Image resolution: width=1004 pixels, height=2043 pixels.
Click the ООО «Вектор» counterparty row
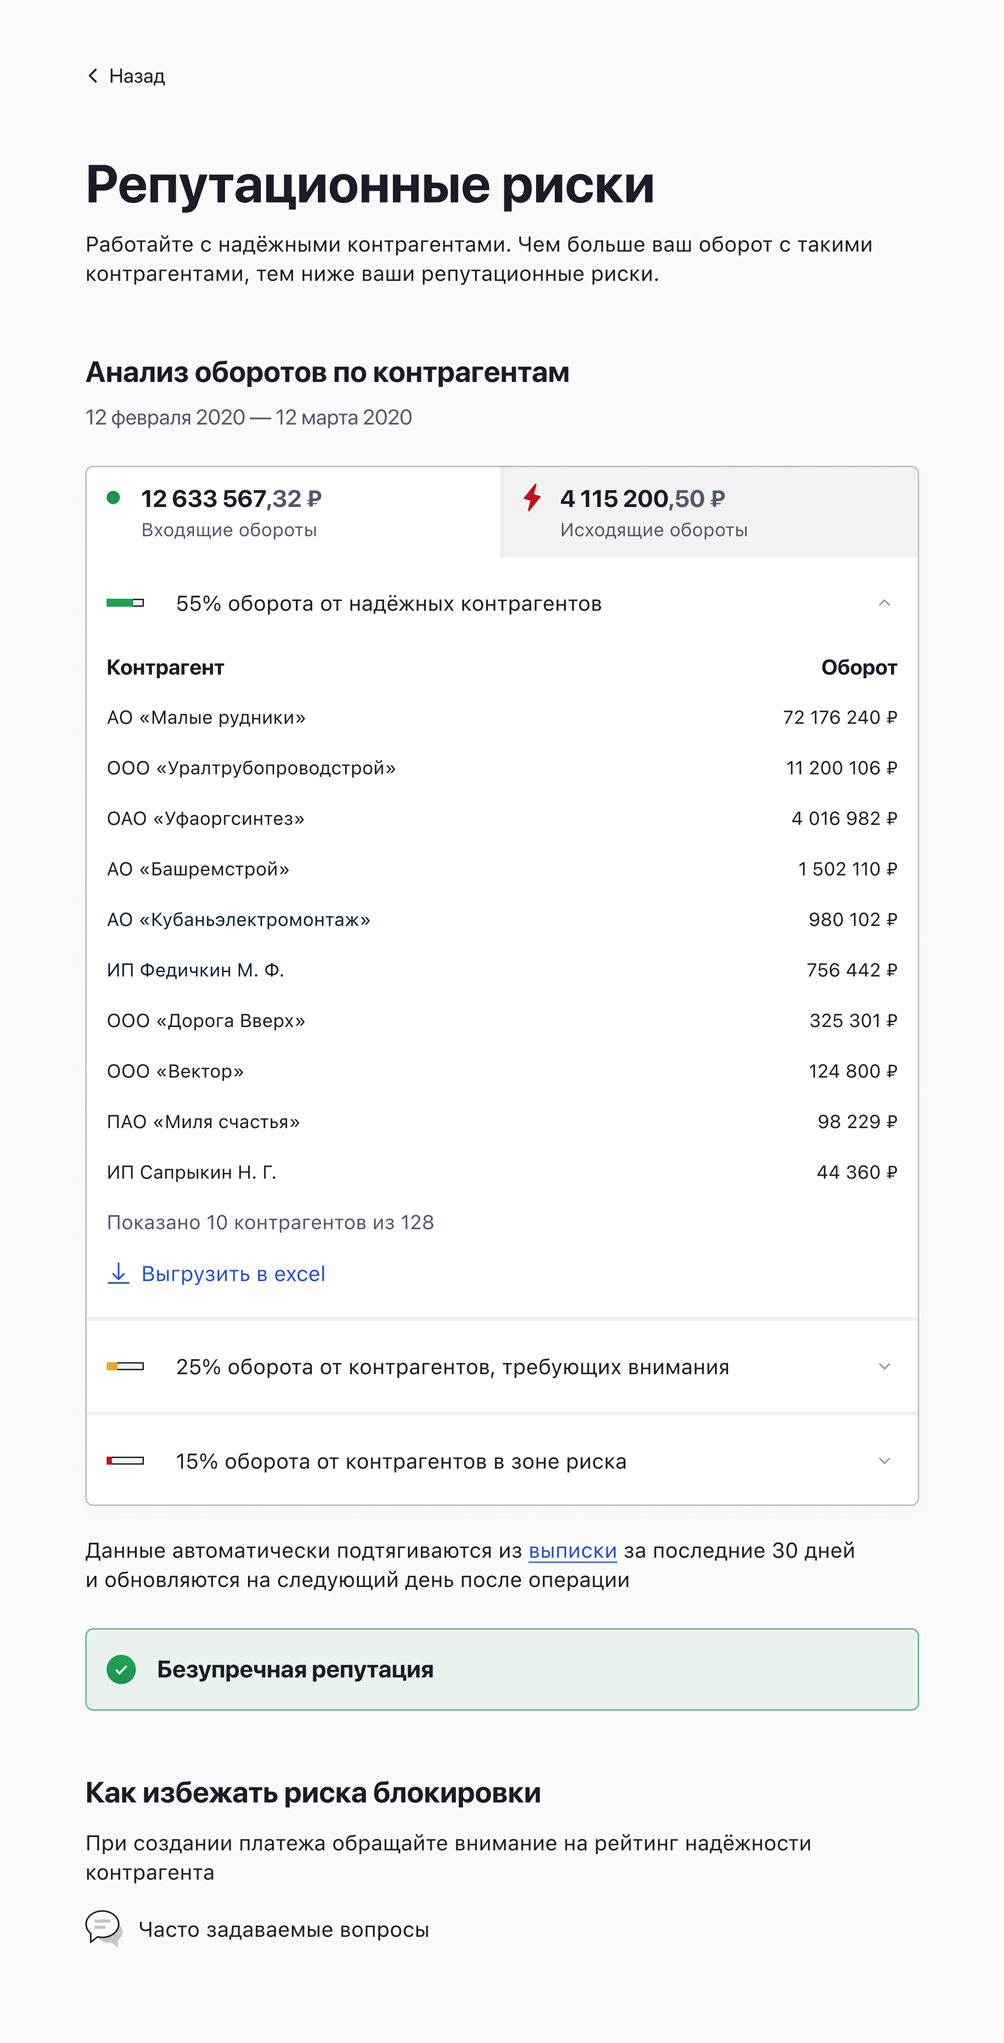pos(502,1071)
